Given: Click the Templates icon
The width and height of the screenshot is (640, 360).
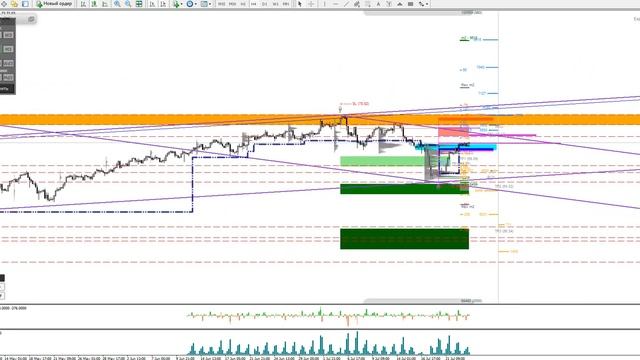Looking at the screenshot, I should [204, 4].
